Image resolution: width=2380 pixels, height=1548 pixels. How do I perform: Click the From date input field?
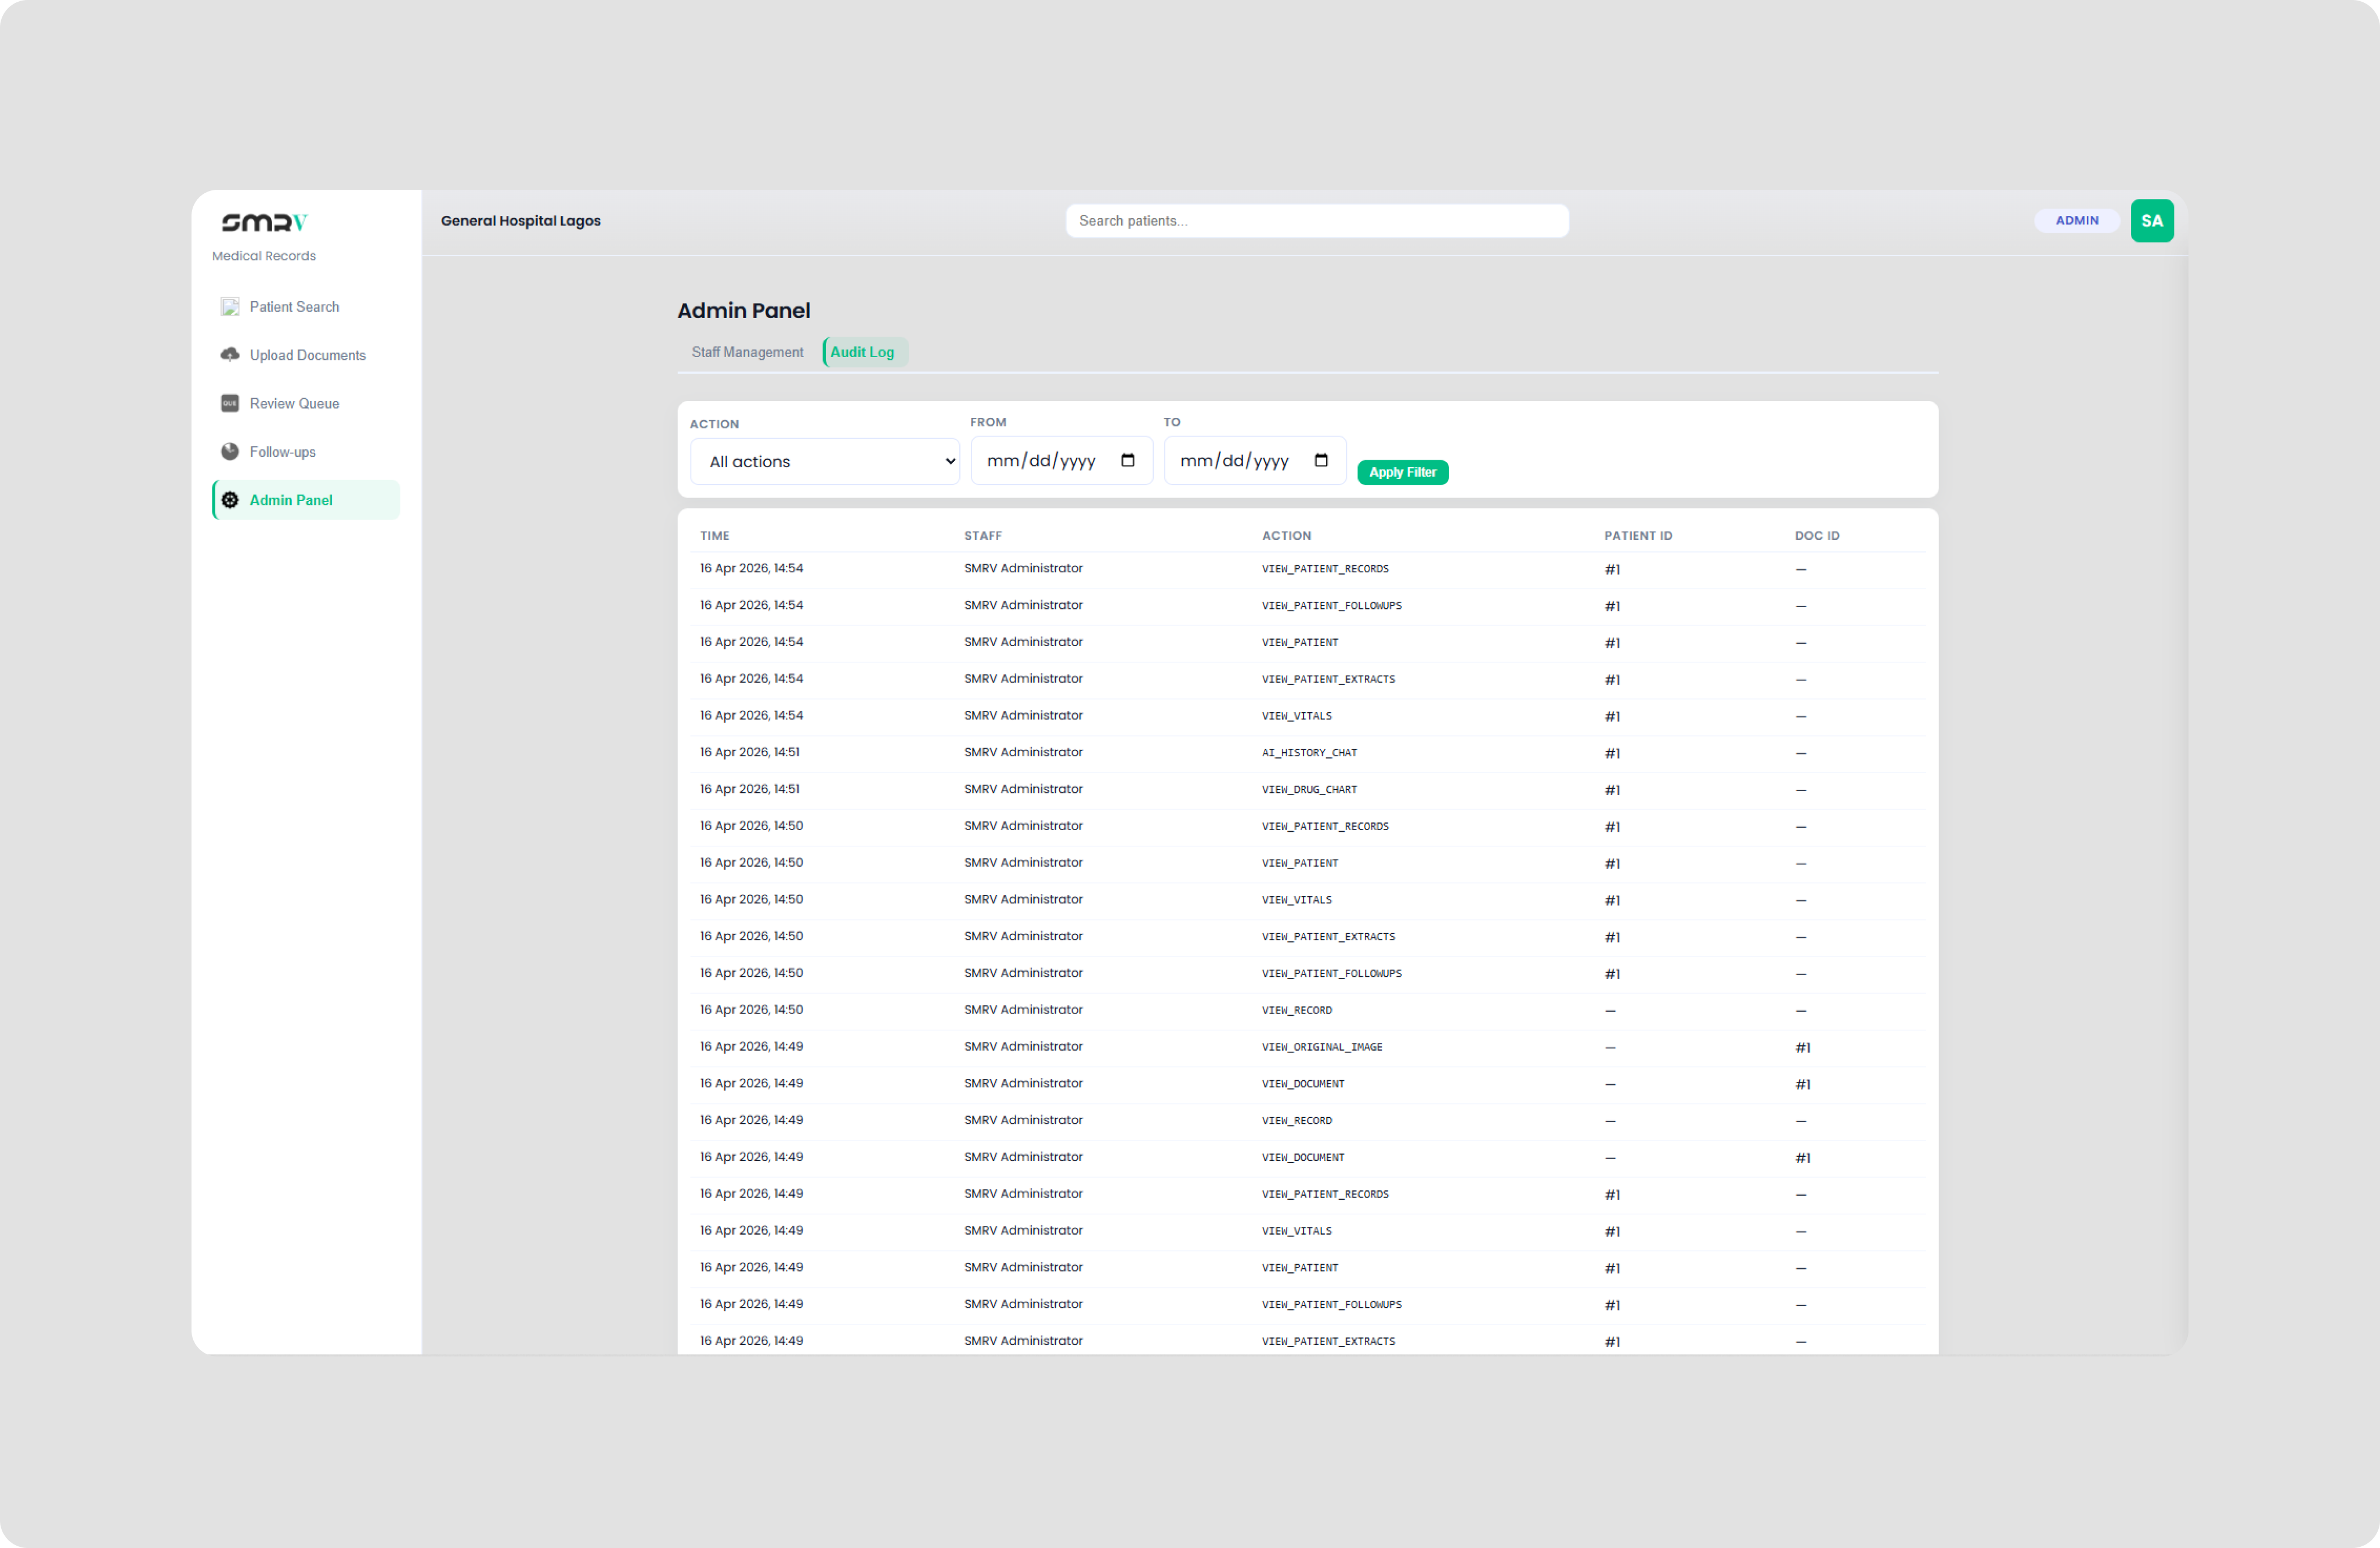1042,461
